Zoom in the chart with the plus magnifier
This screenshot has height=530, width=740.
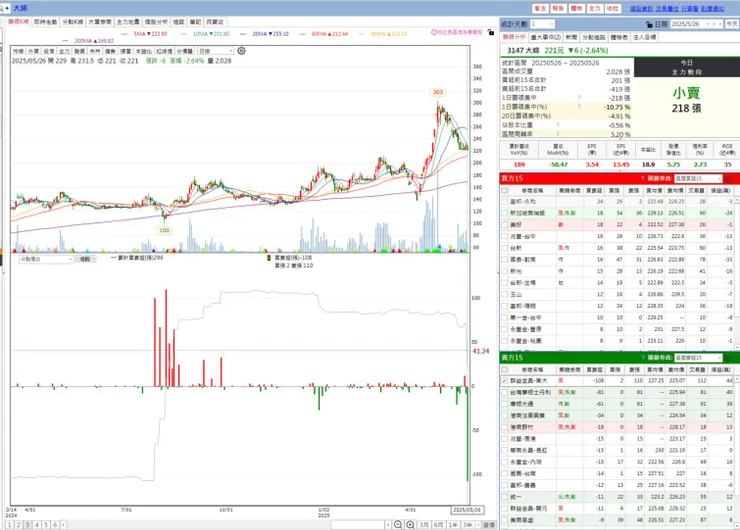click(x=410, y=525)
